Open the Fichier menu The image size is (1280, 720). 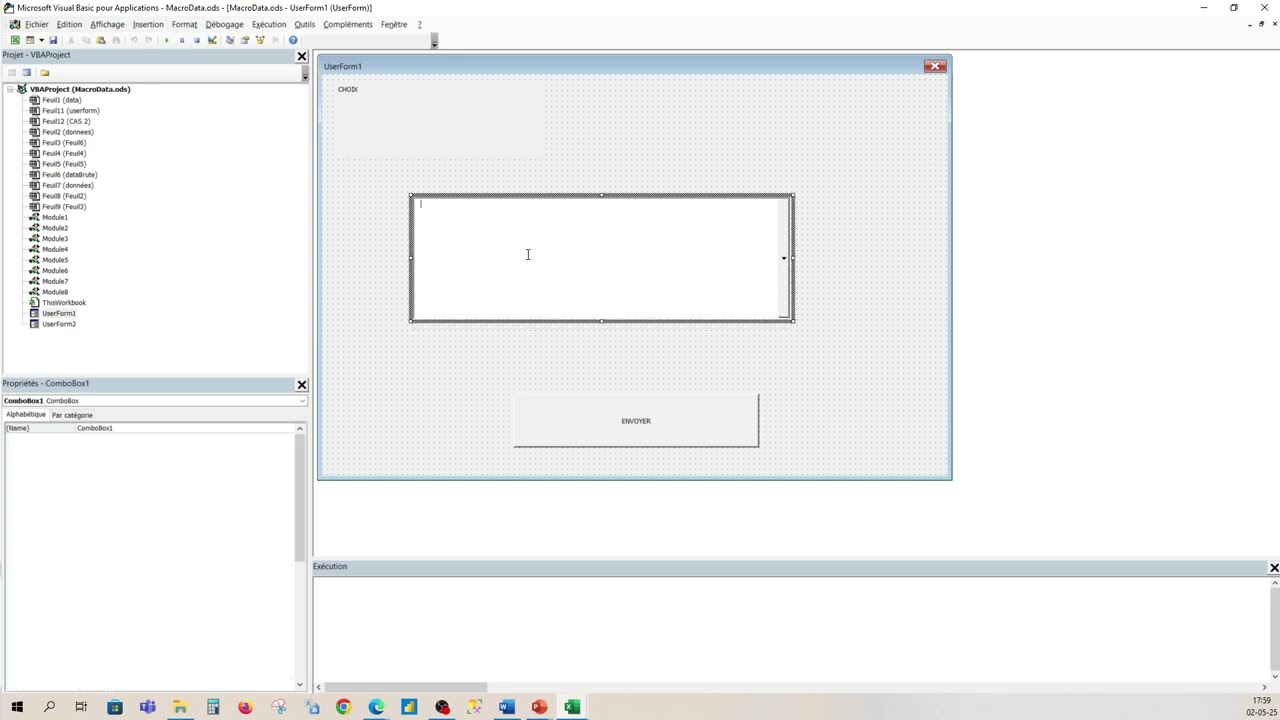point(36,24)
